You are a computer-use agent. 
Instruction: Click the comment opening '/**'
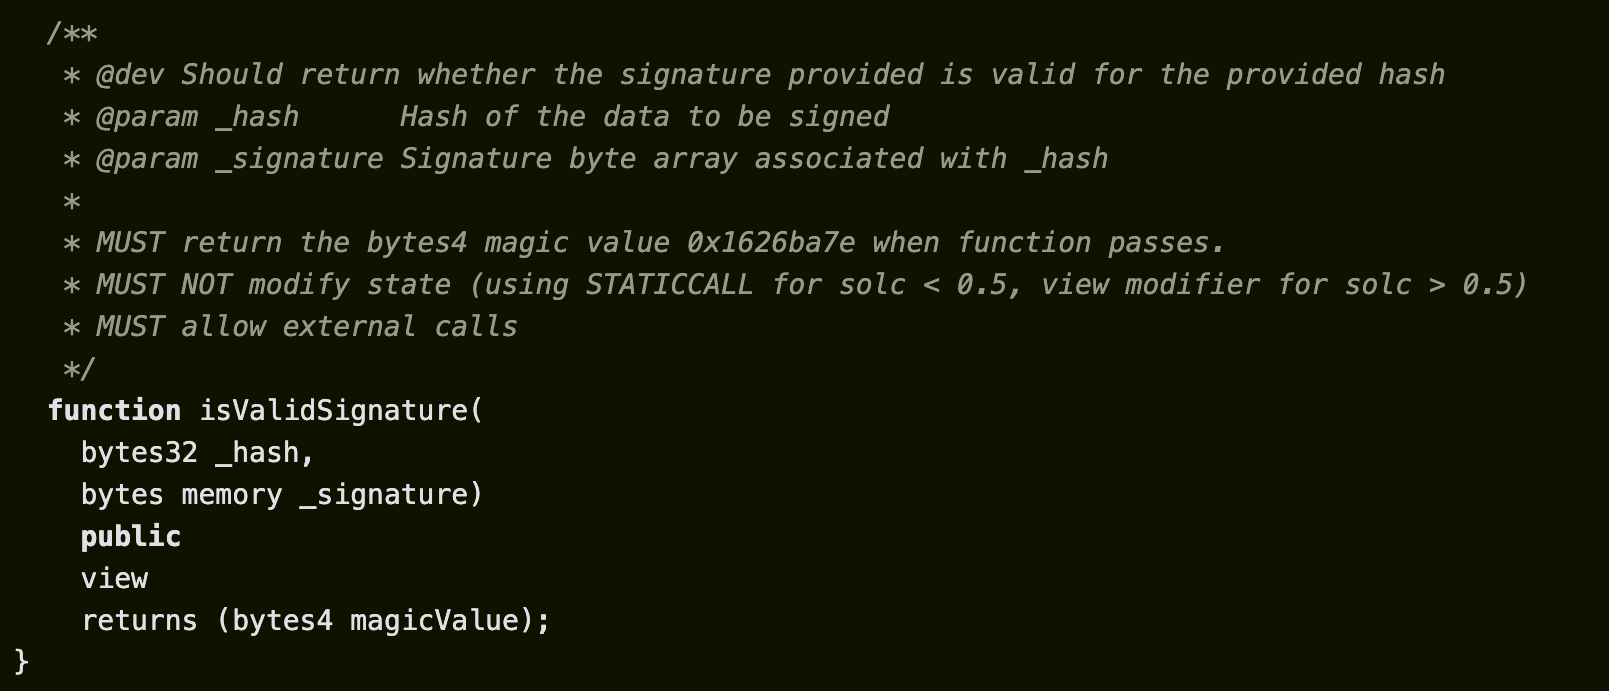72,34
